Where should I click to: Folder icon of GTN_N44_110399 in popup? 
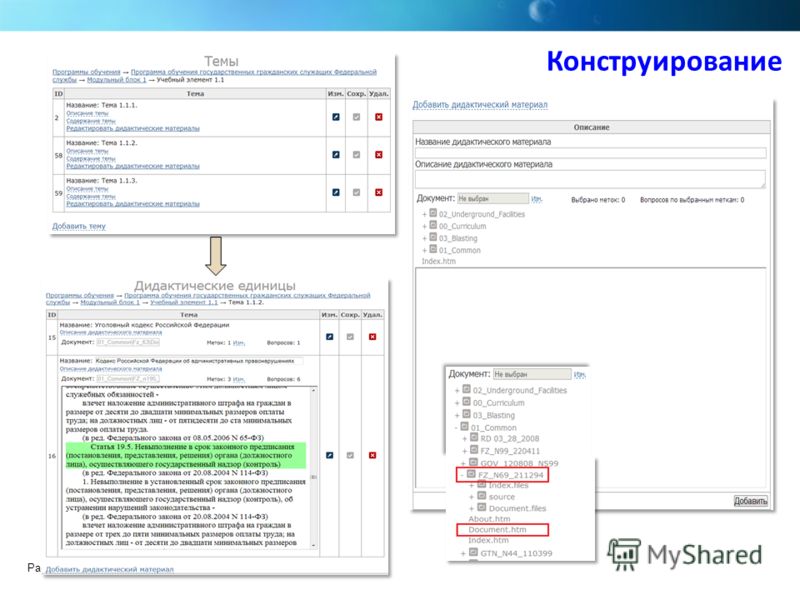tap(473, 552)
